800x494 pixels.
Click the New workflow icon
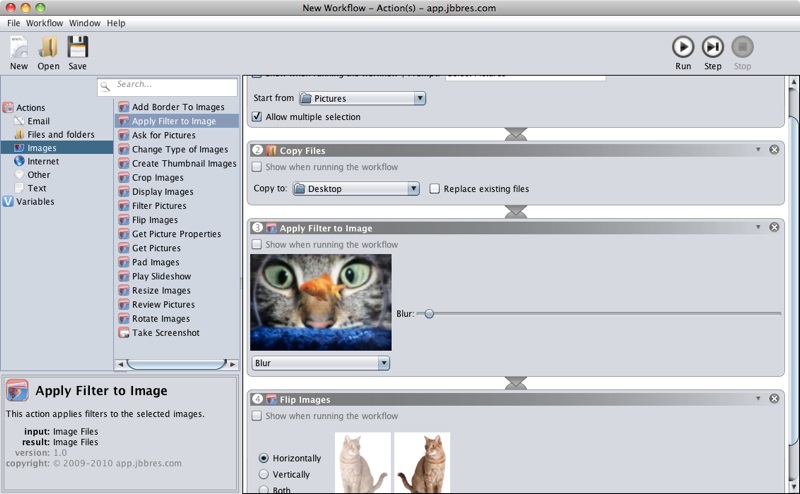point(19,47)
